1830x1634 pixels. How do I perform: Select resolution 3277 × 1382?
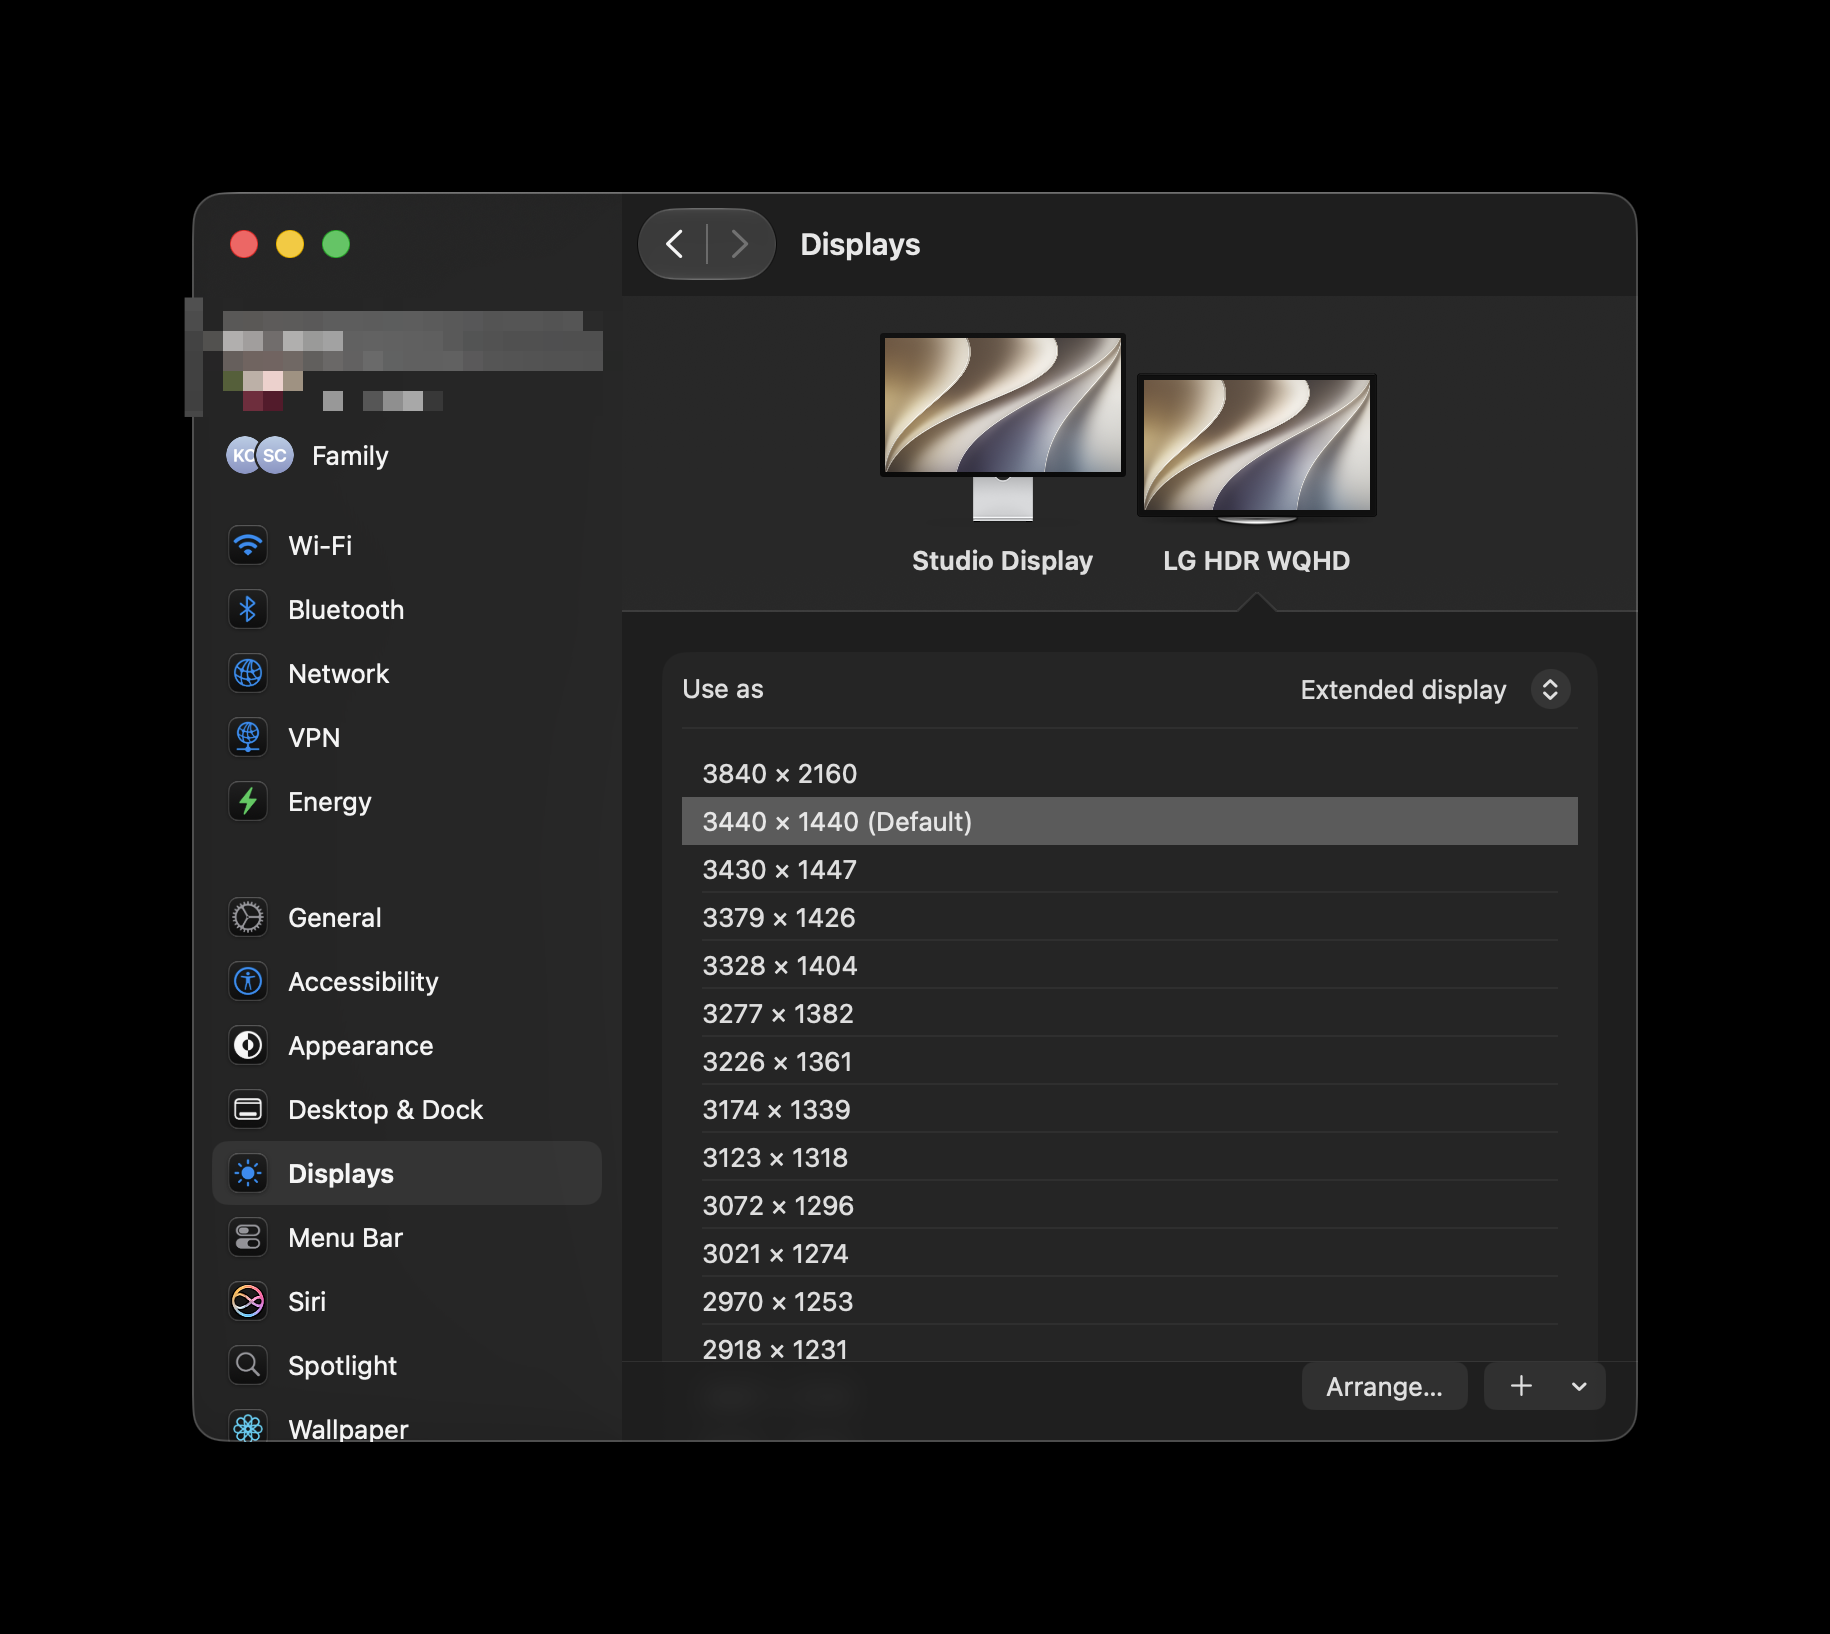1130,1014
